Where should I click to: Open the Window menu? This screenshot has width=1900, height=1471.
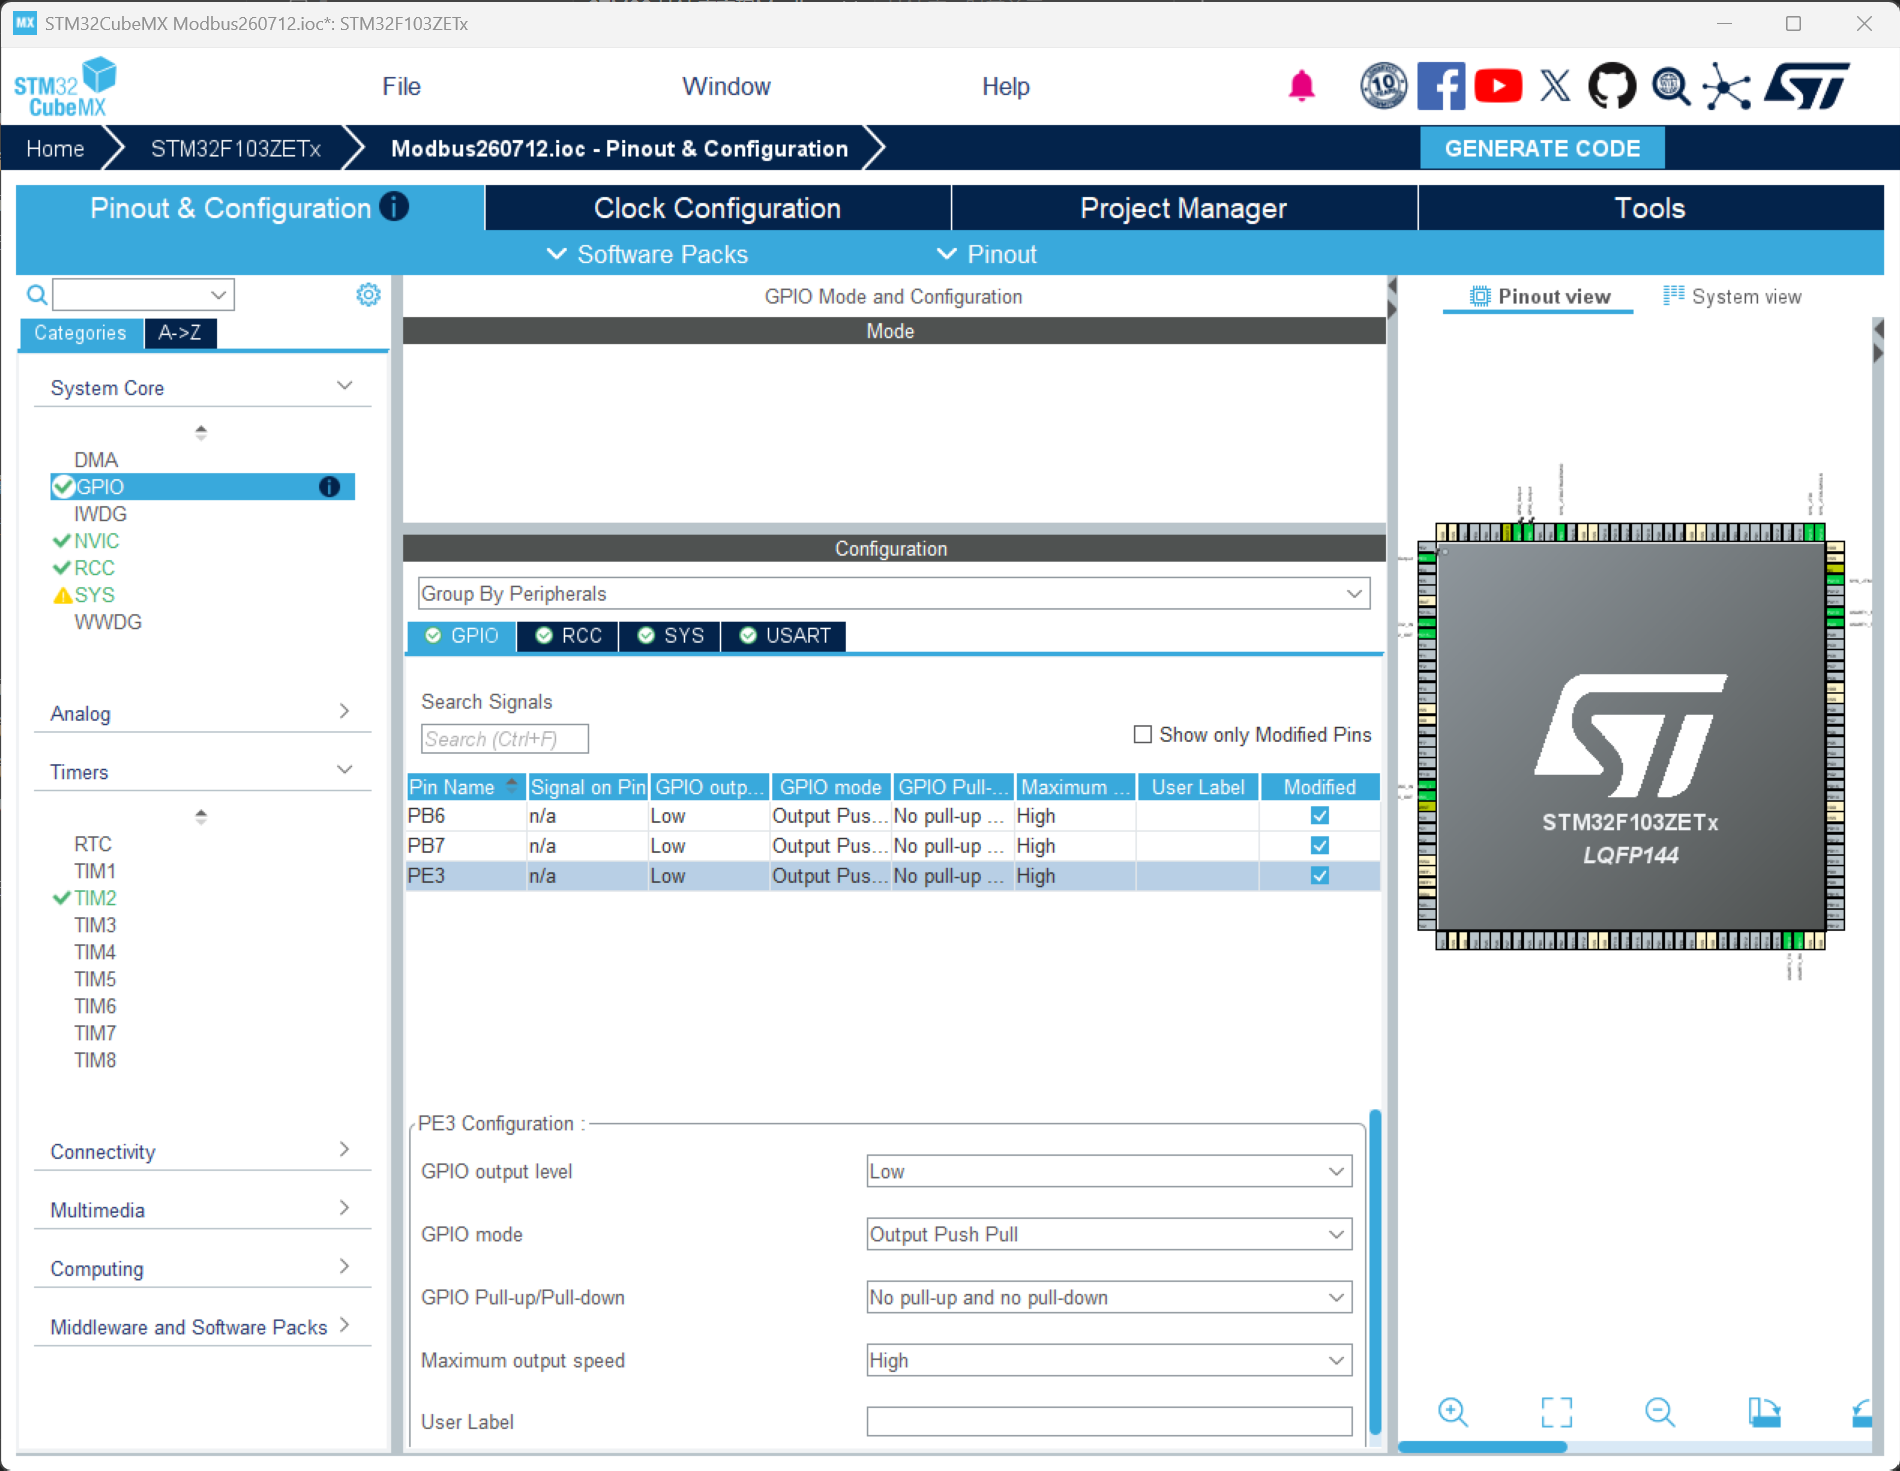[726, 86]
